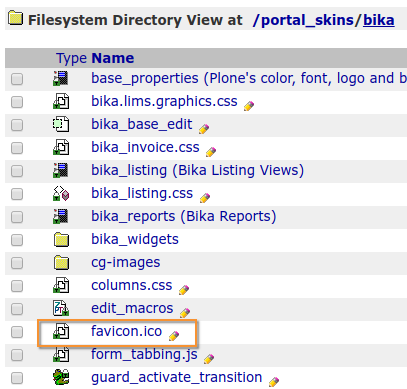
Task: Click the bika.lims.graphics.css file icon
Action: click(61, 101)
